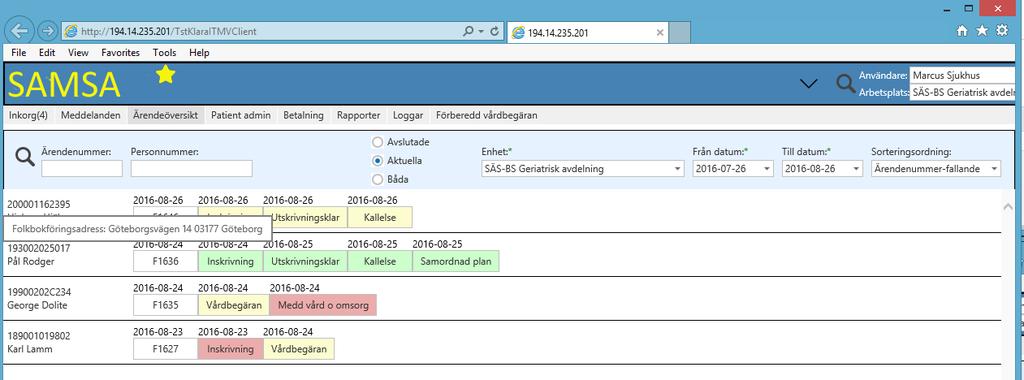Click Inskrivning for Pål Rodger

(x=231, y=261)
